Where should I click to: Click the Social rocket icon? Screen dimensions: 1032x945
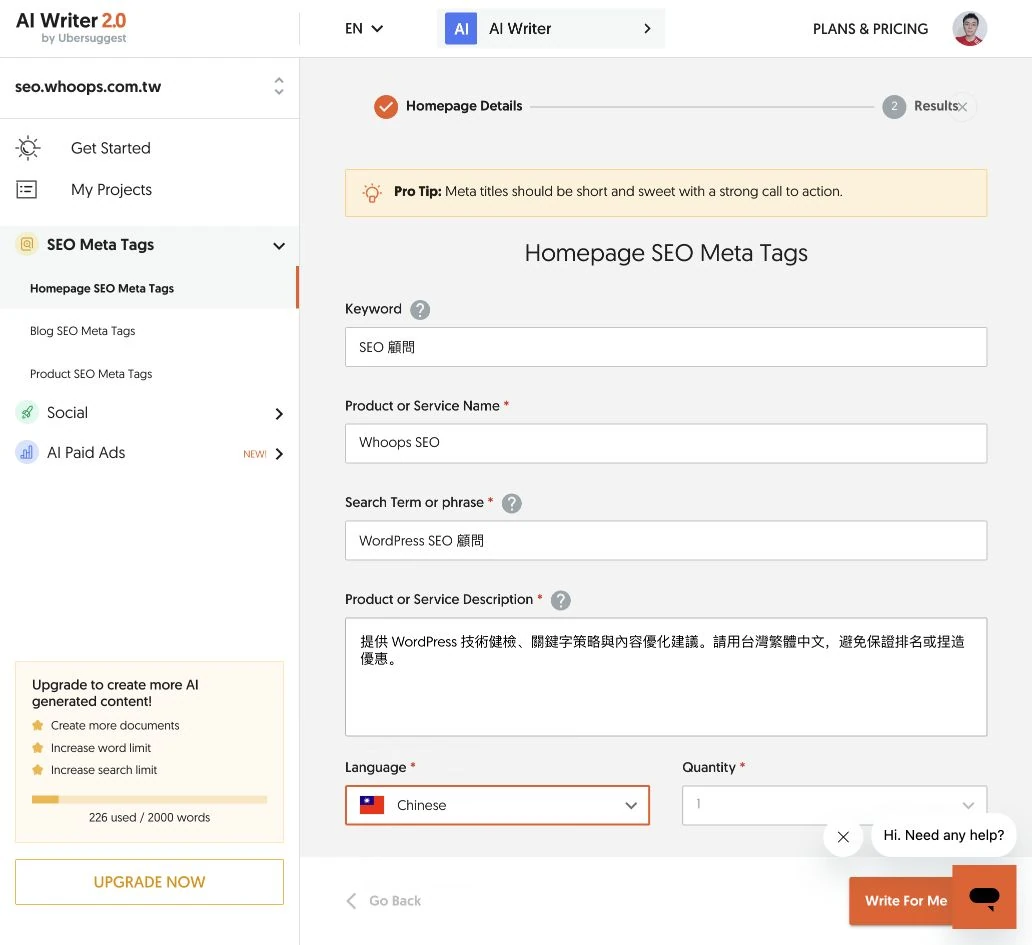point(26,413)
